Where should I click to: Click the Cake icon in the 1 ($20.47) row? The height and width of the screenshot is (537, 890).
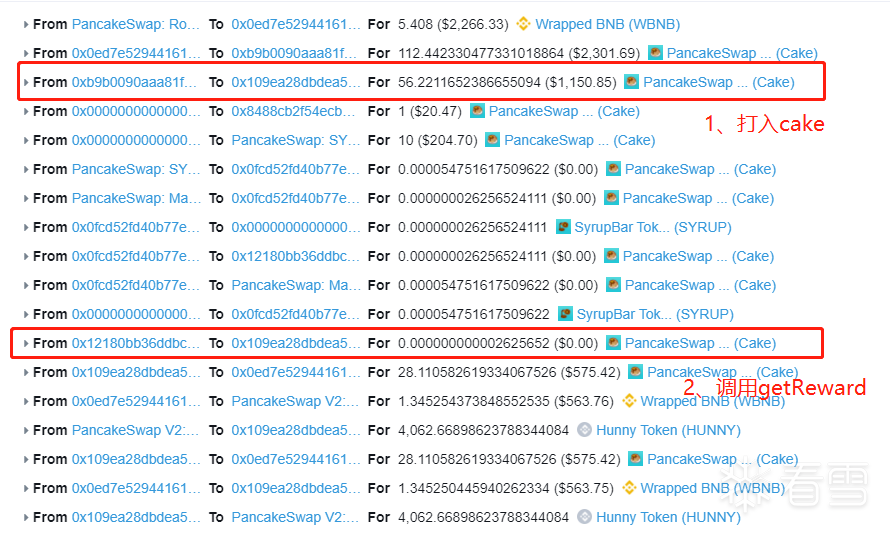pyautogui.click(x=477, y=111)
